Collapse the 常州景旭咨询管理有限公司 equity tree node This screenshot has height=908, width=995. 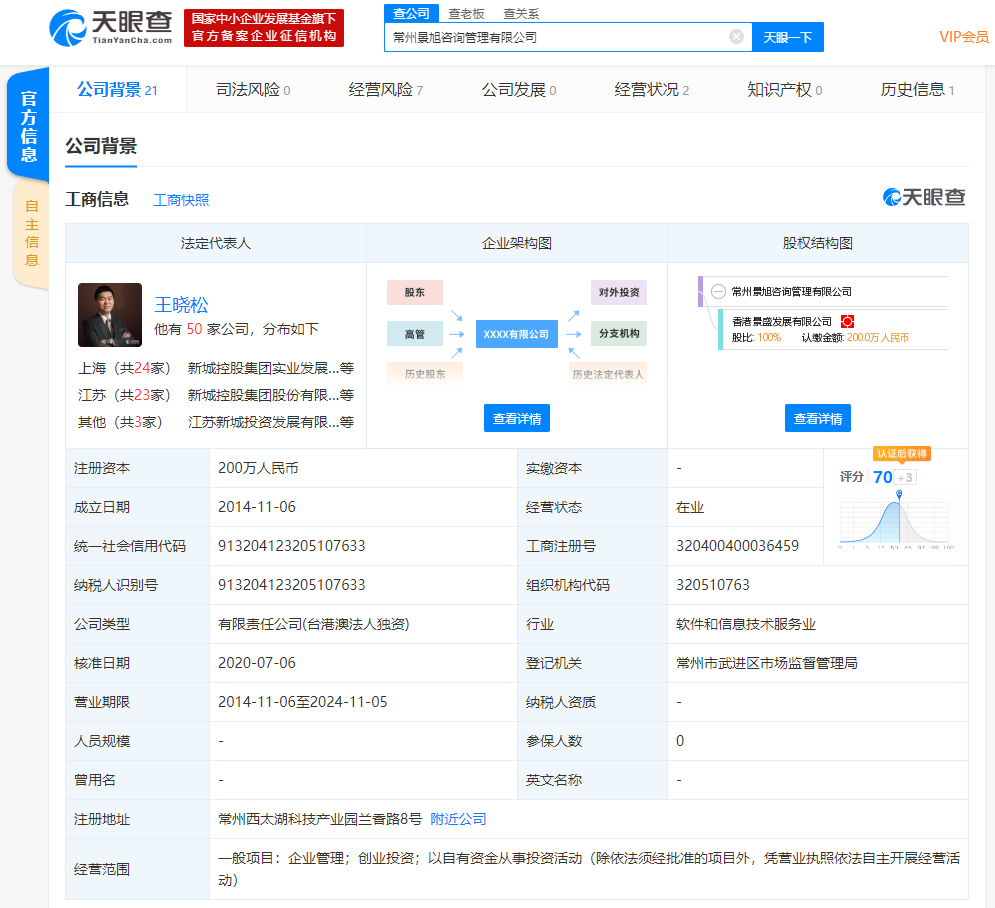(719, 292)
